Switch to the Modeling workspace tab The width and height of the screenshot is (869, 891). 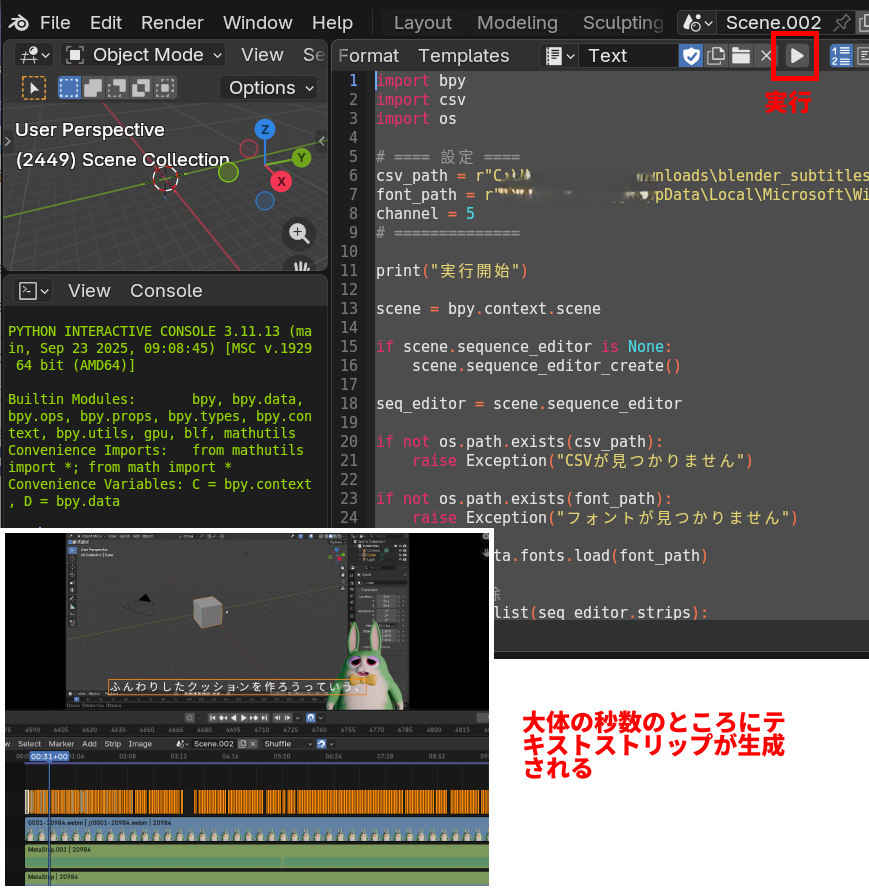click(517, 22)
